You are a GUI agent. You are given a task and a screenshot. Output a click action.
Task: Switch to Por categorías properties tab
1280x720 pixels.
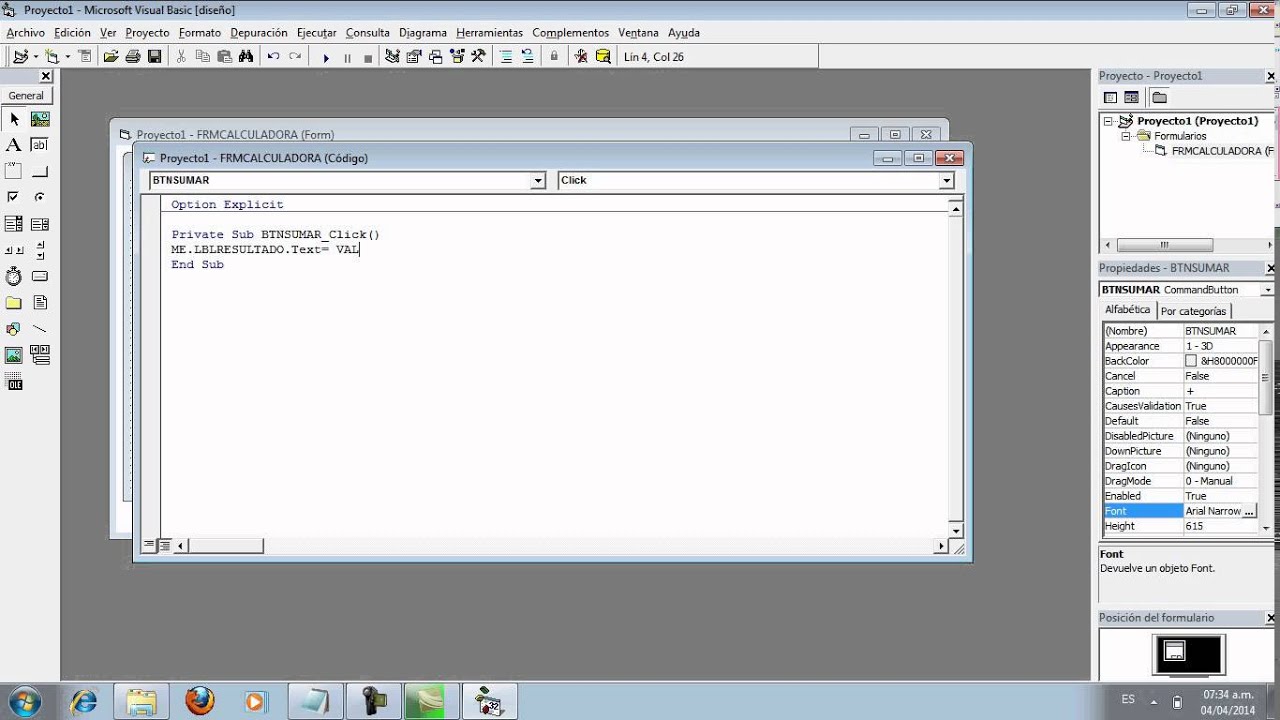(x=1193, y=311)
